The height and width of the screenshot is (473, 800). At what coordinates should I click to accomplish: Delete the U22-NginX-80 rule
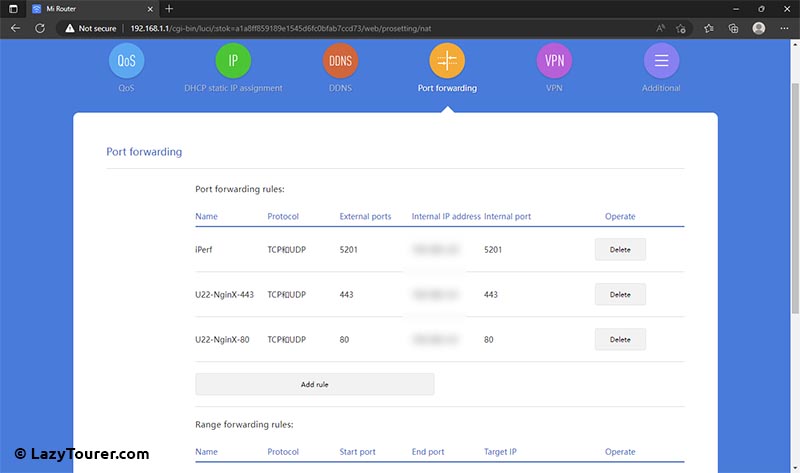pos(620,340)
